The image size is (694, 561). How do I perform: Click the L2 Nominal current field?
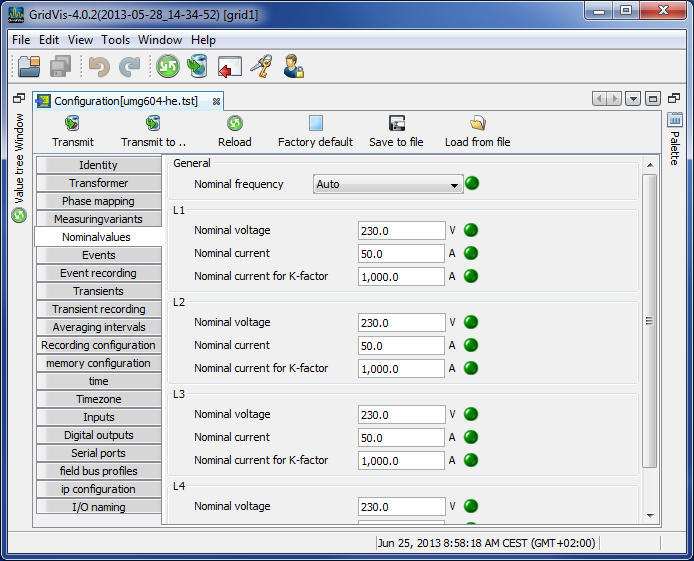pyautogui.click(x=401, y=346)
